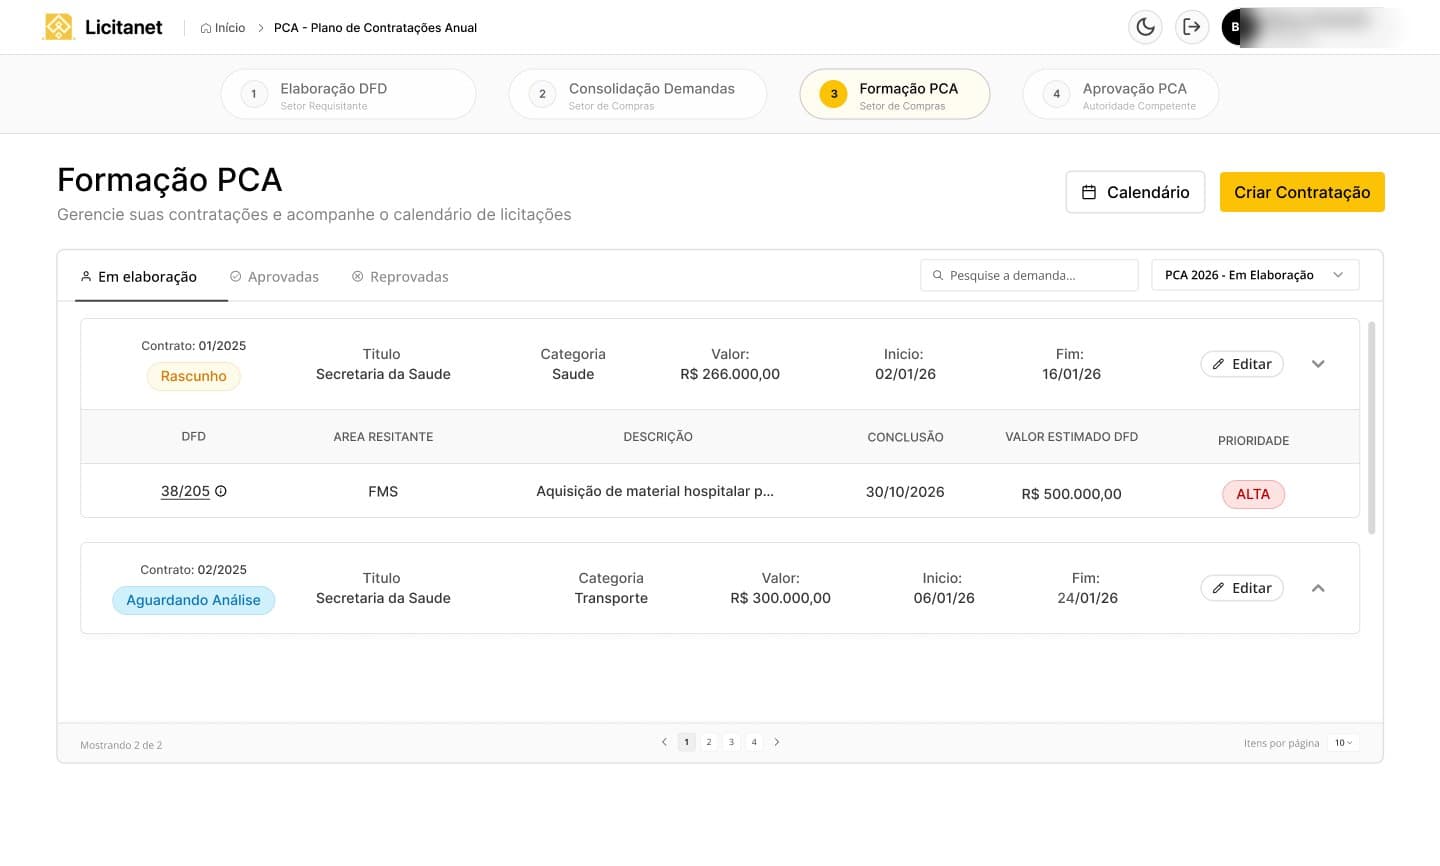Select page 1 in pagination
Screen dimensions: 1440x866
pos(686,742)
